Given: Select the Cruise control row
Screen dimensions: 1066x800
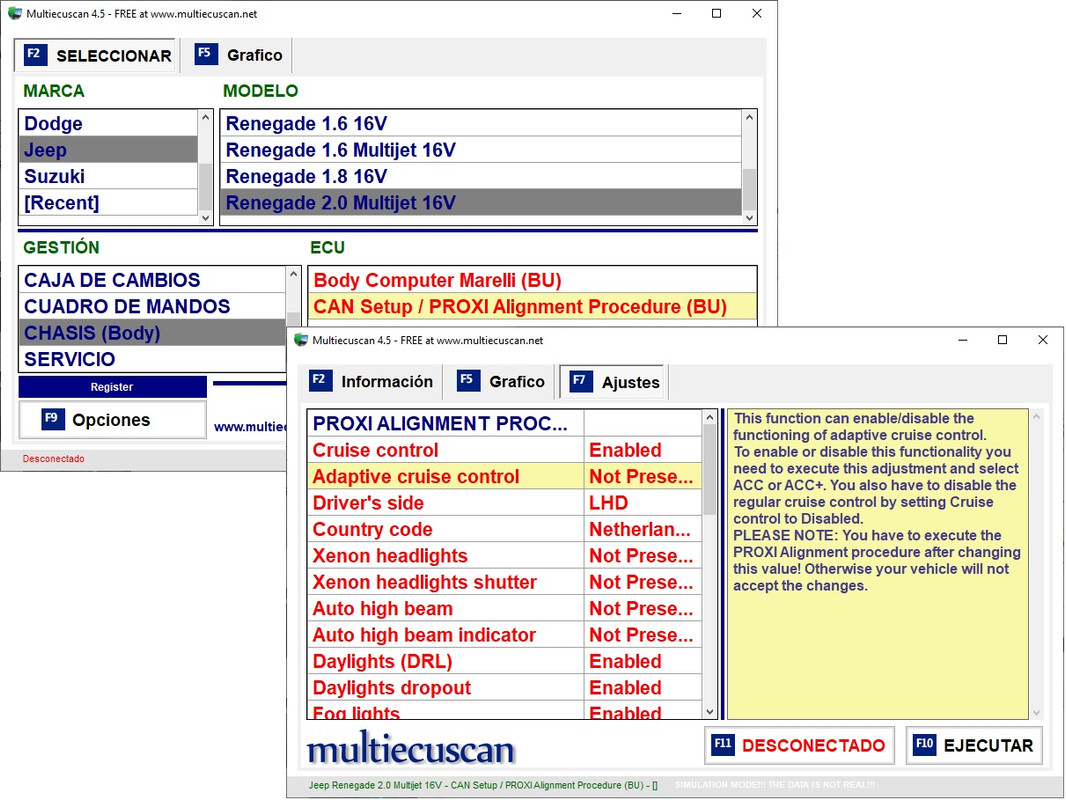Looking at the screenshot, I should pos(504,449).
